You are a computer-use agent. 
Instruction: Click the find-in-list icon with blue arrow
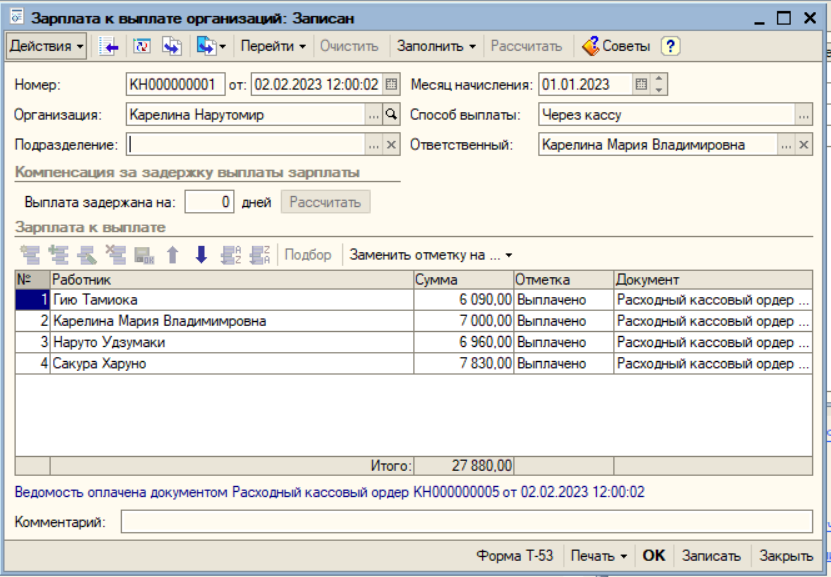(x=108, y=46)
